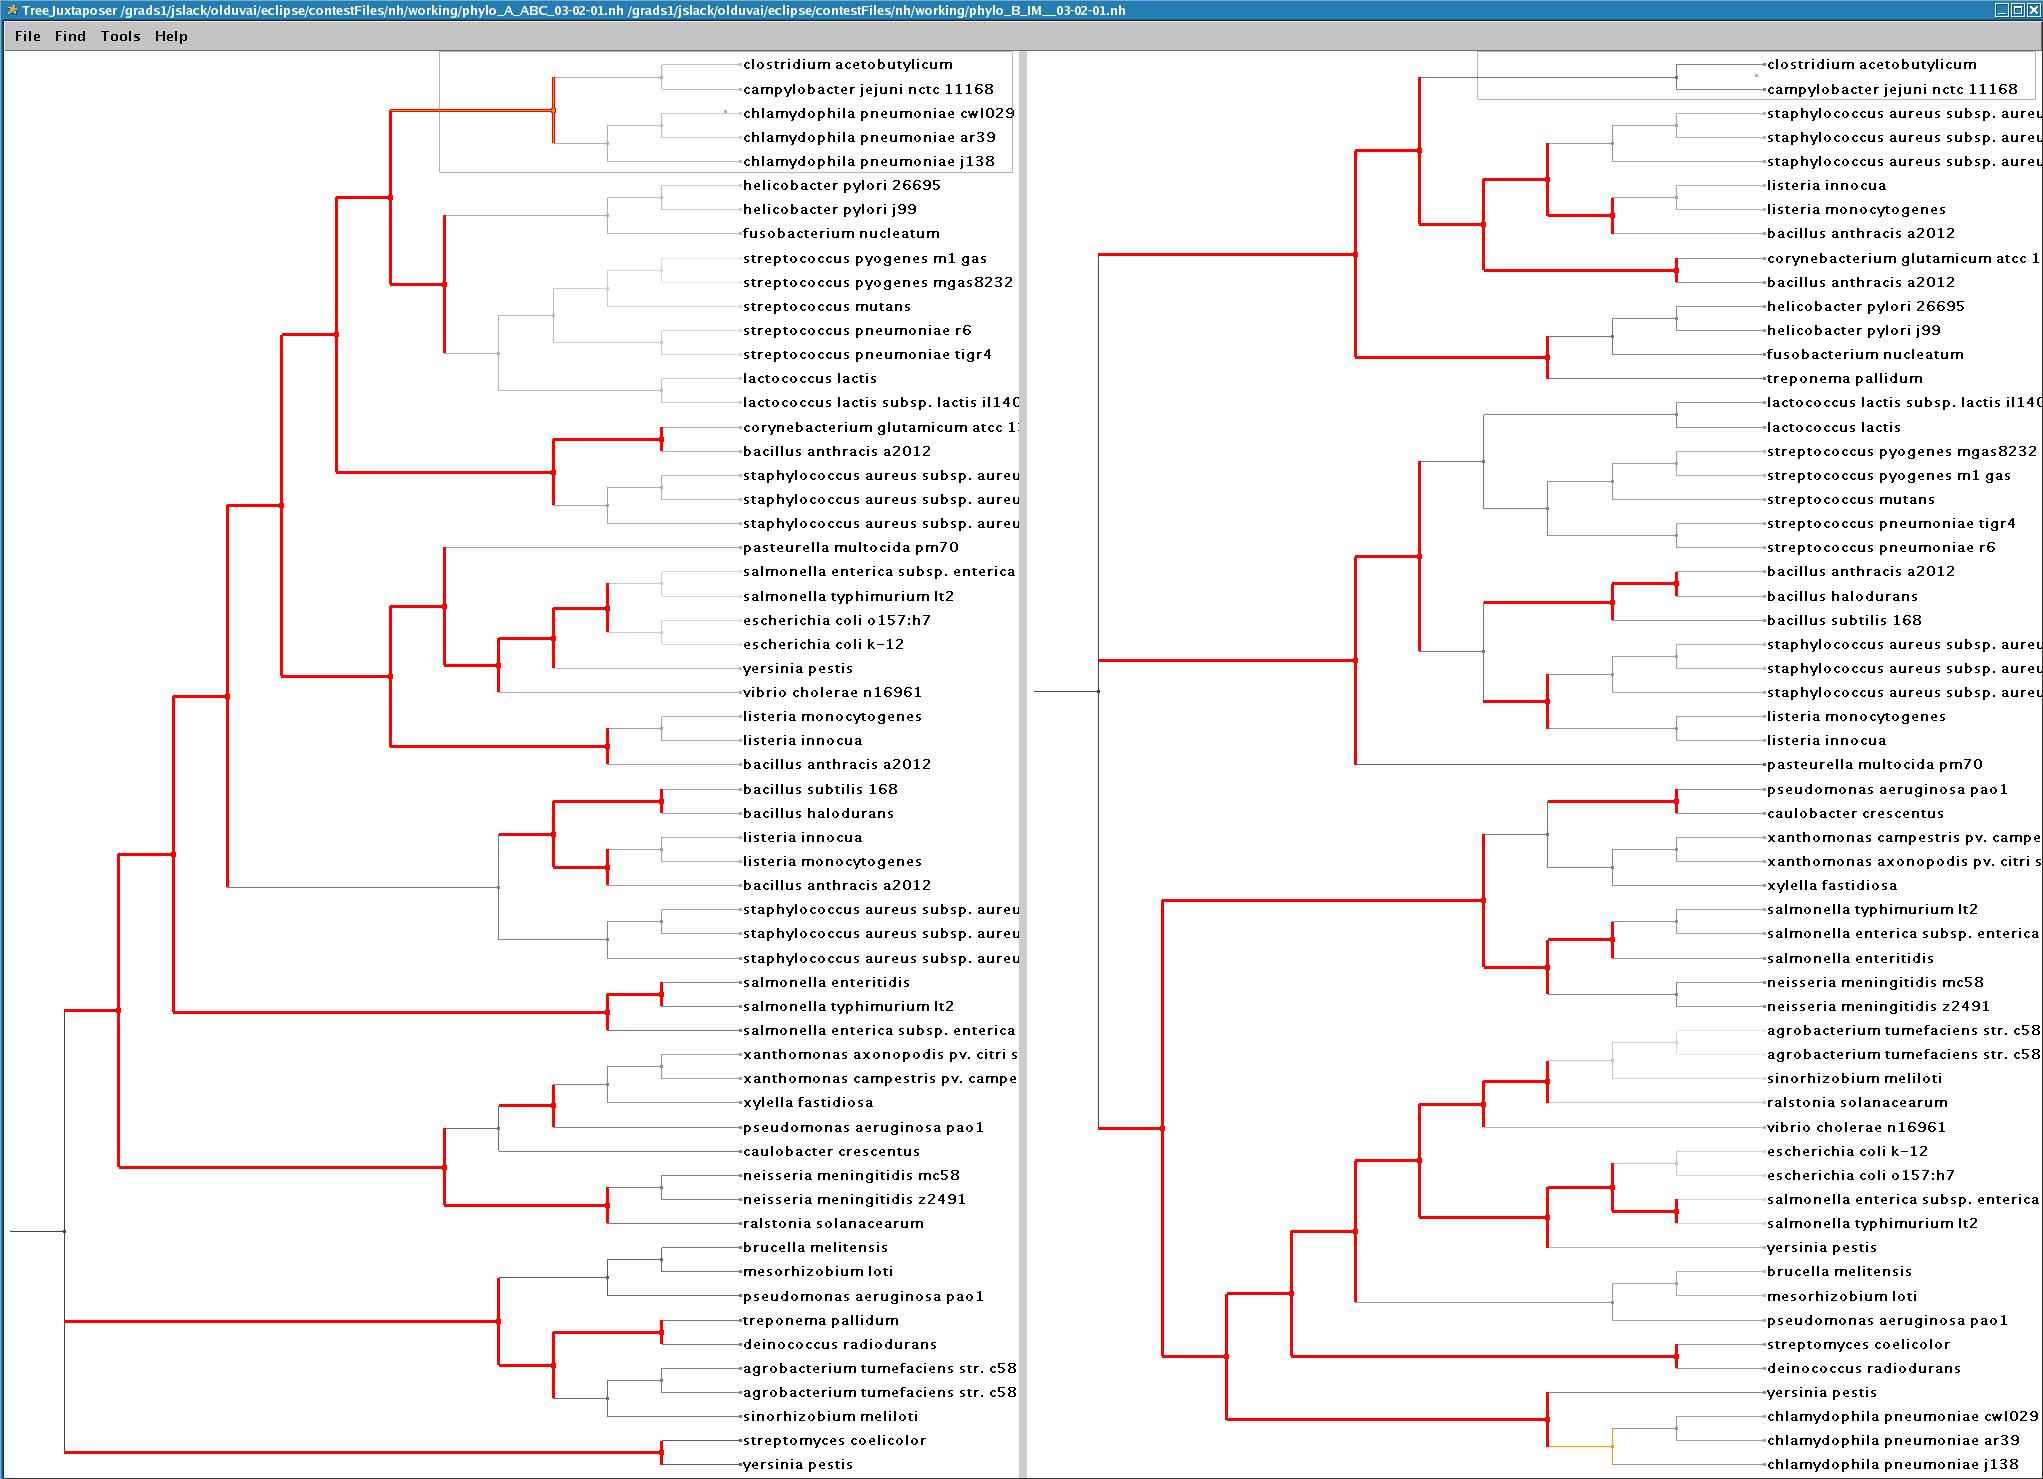Viewport: 2043px width, 1479px height.
Task: Click chlamydophila pneumoniae ar39 in right tree
Action: coord(1893,1440)
